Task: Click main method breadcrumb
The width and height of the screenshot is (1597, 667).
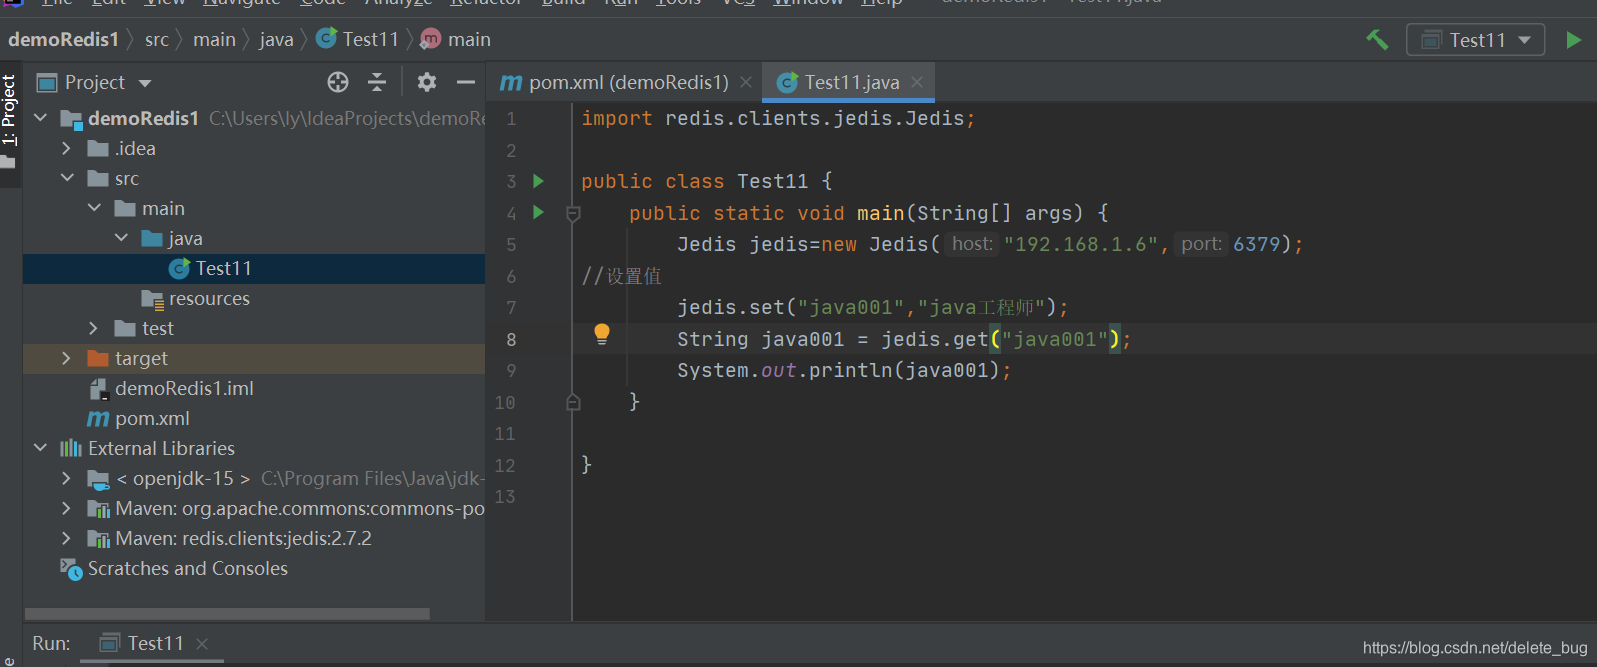Action: [x=456, y=39]
